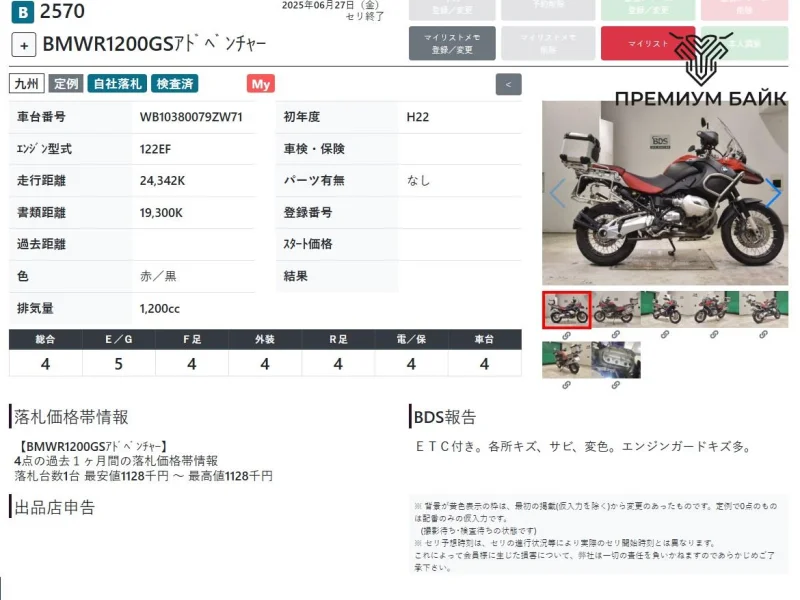This screenshot has height=600, width=800.
Task: Click the main motorcycle photo
Action: pos(665,193)
